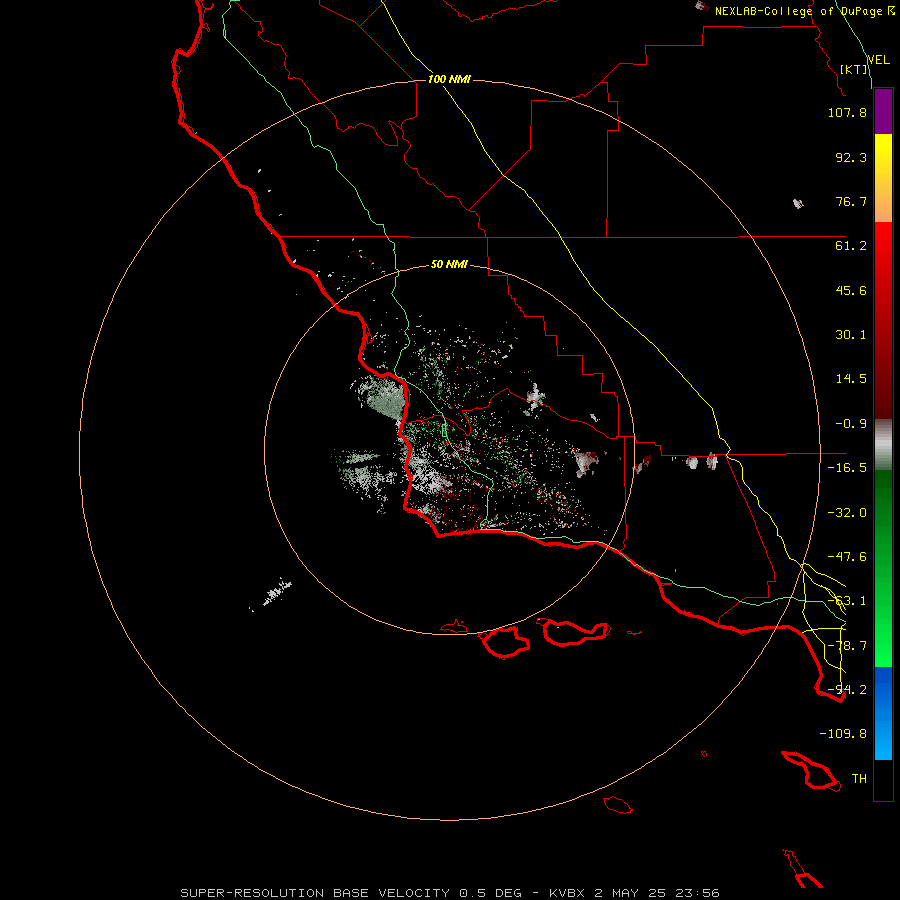Click the -0.9 legend value
Image resolution: width=900 pixels, height=900 pixels.
tap(851, 424)
